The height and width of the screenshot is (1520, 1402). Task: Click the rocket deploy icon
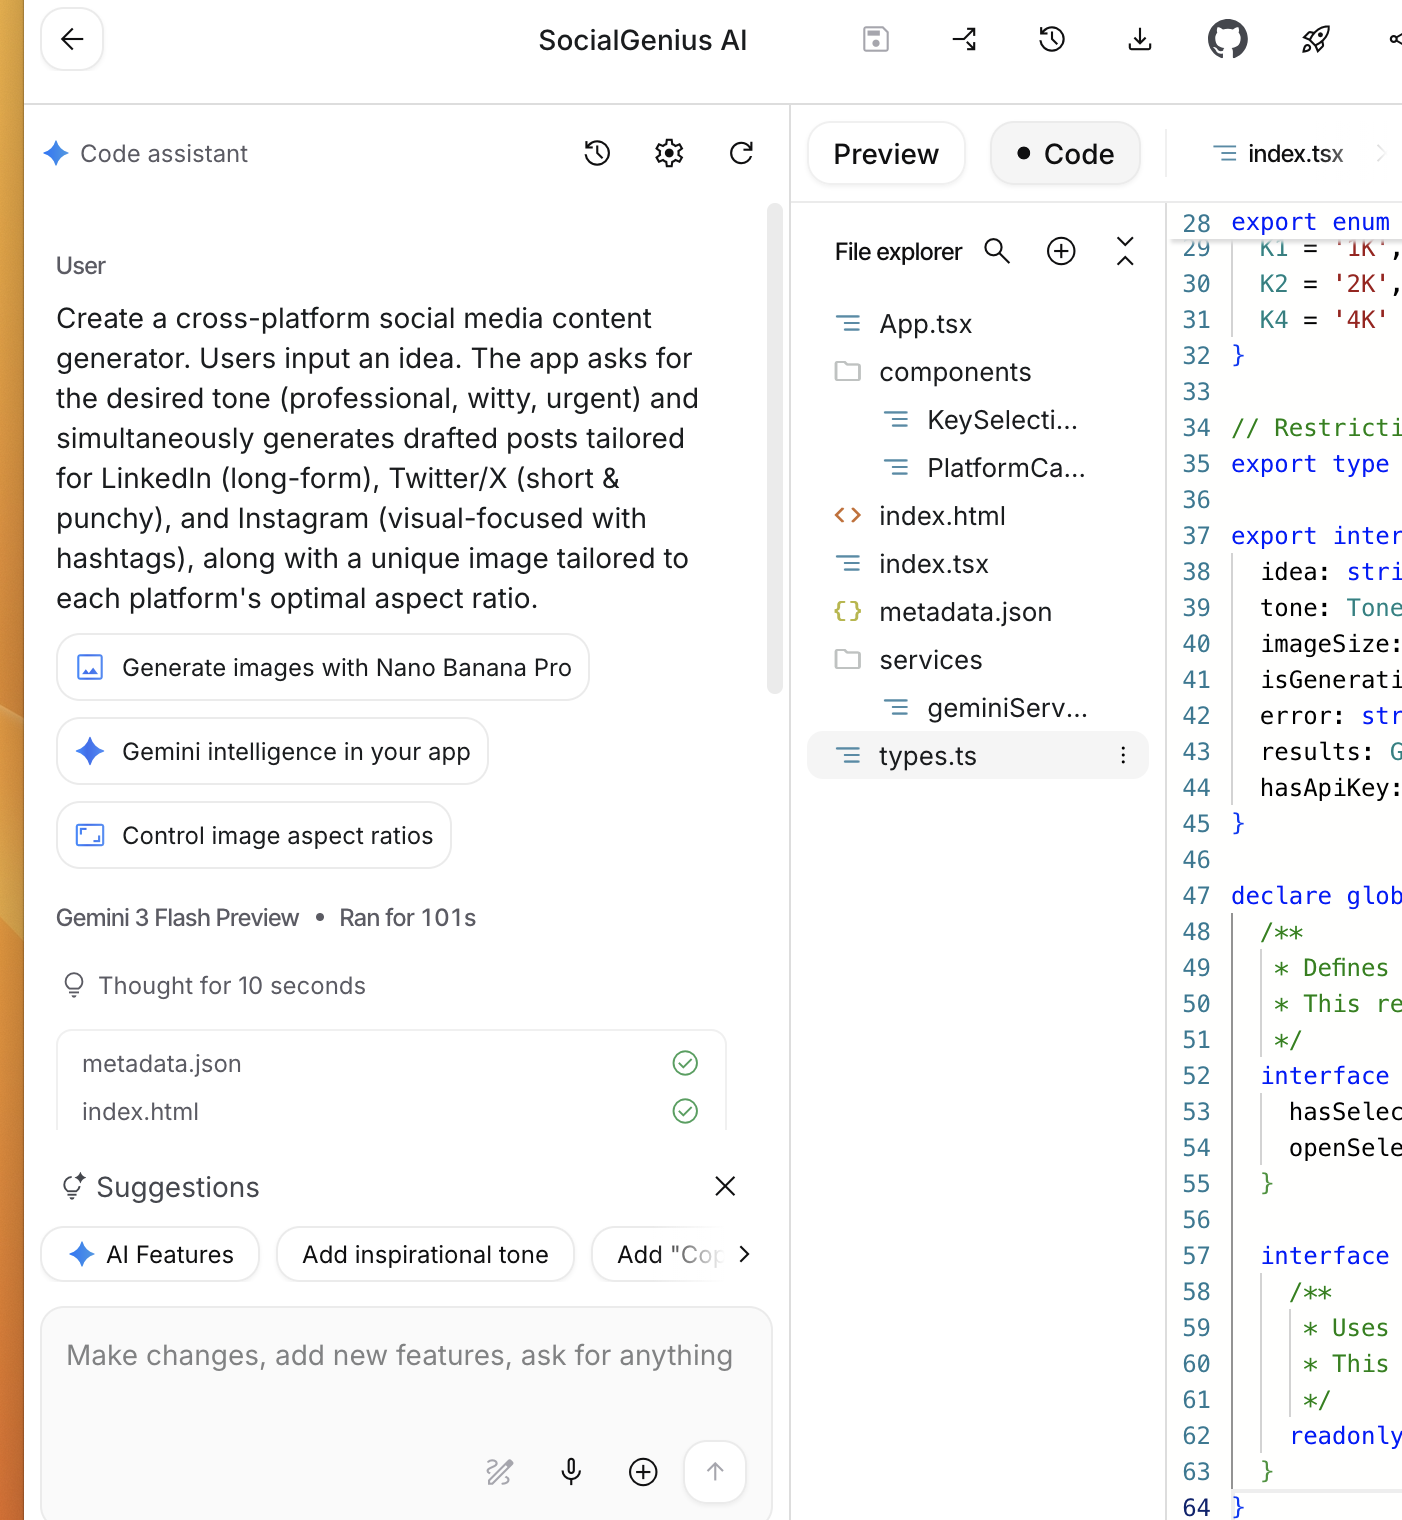click(x=1315, y=40)
